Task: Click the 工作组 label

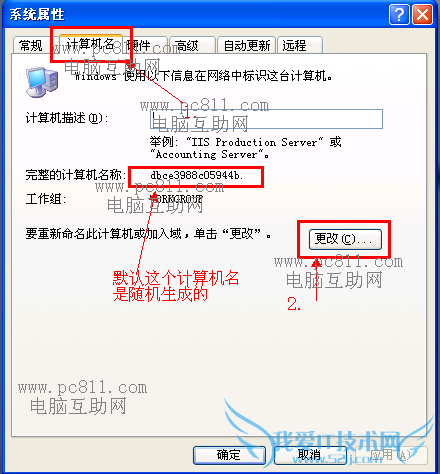Action: click(46, 199)
